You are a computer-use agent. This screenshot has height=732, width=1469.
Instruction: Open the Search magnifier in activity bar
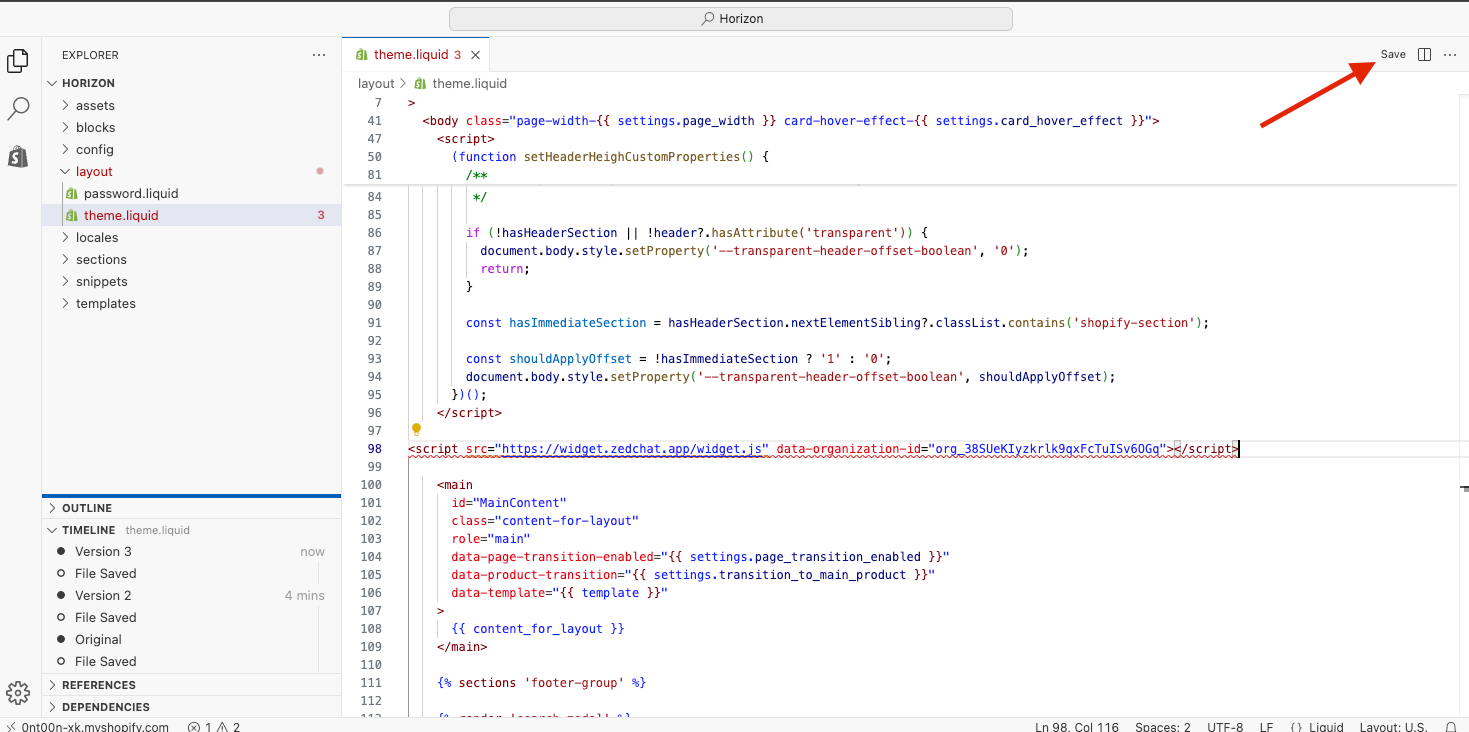point(18,109)
